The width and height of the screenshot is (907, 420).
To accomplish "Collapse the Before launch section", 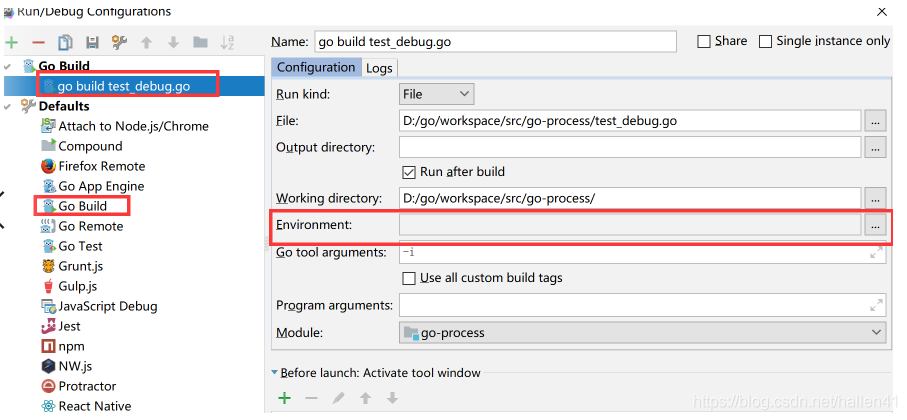I will click(275, 373).
